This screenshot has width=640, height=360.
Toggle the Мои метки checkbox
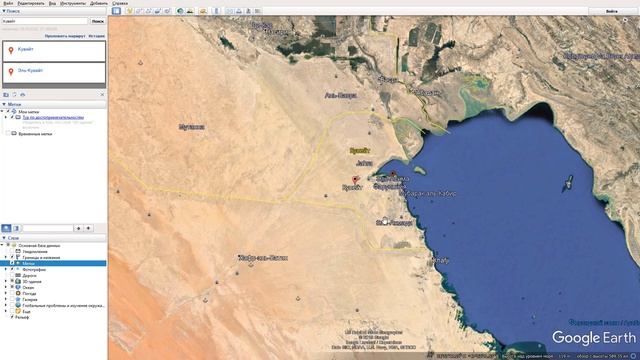point(8,111)
